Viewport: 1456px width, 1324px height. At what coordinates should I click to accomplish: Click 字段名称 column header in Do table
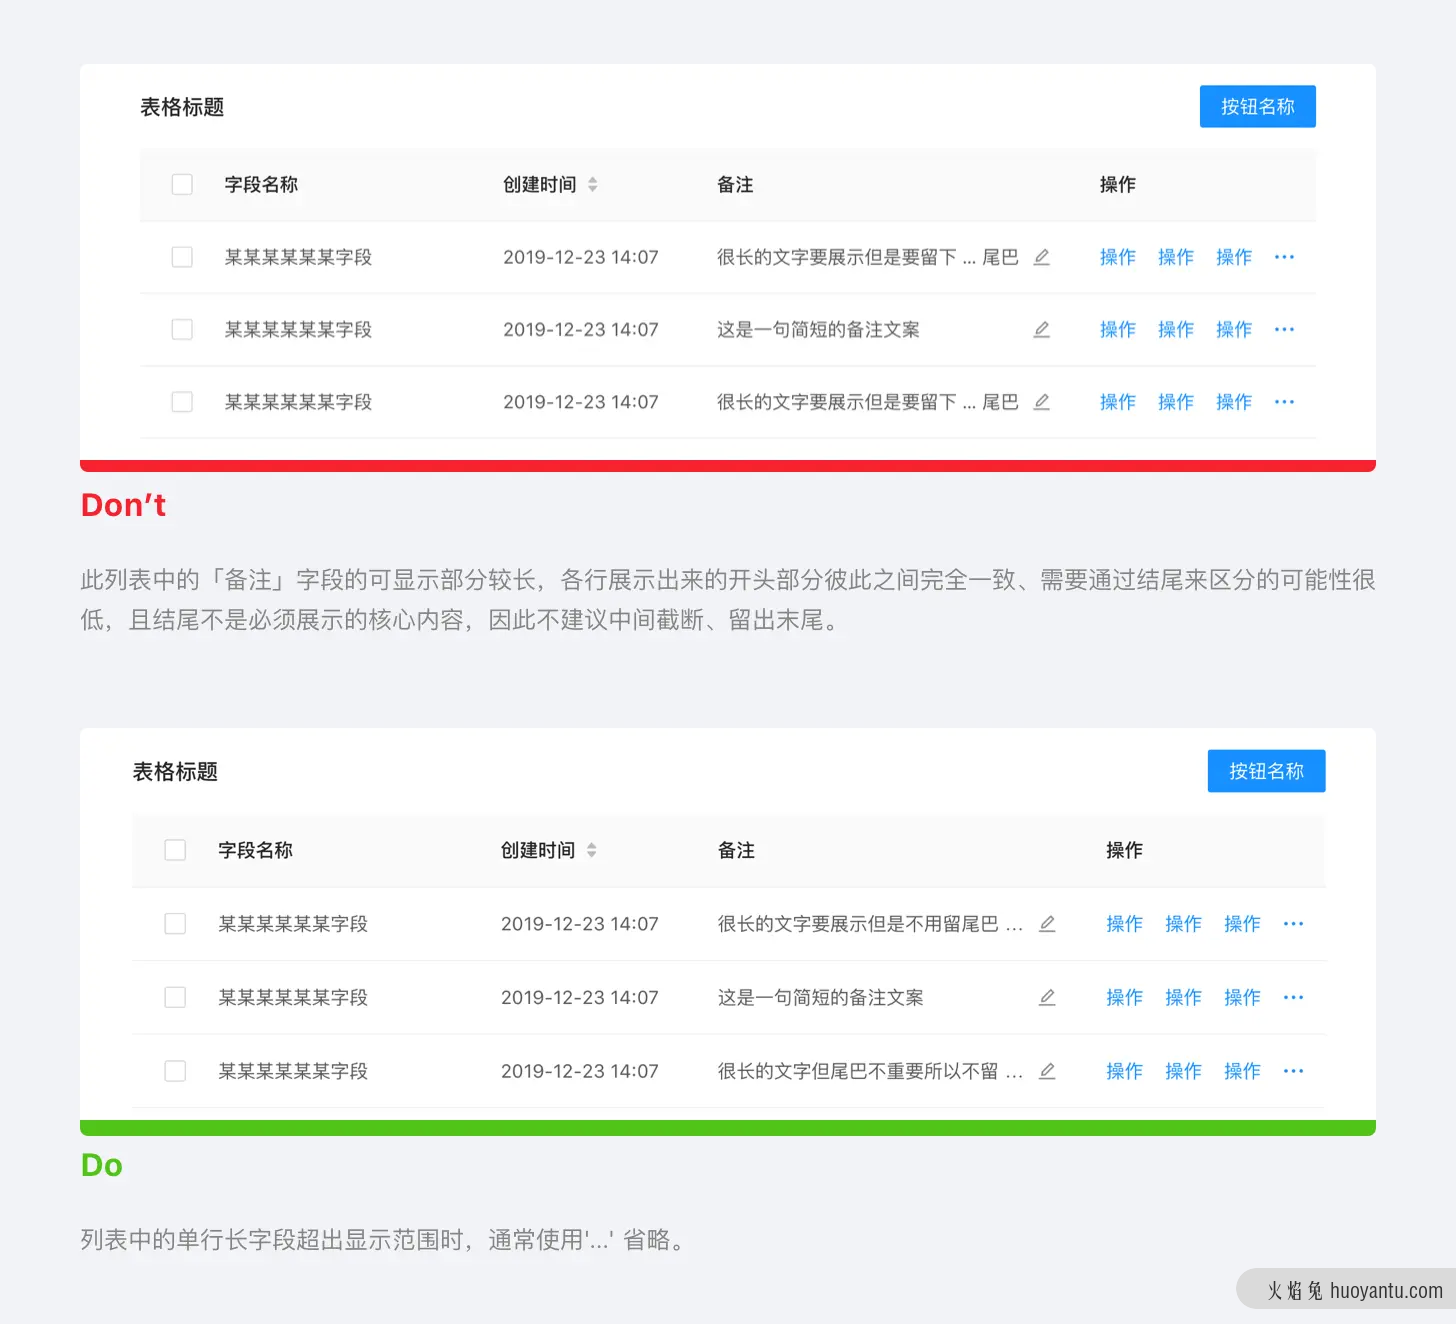click(x=255, y=850)
